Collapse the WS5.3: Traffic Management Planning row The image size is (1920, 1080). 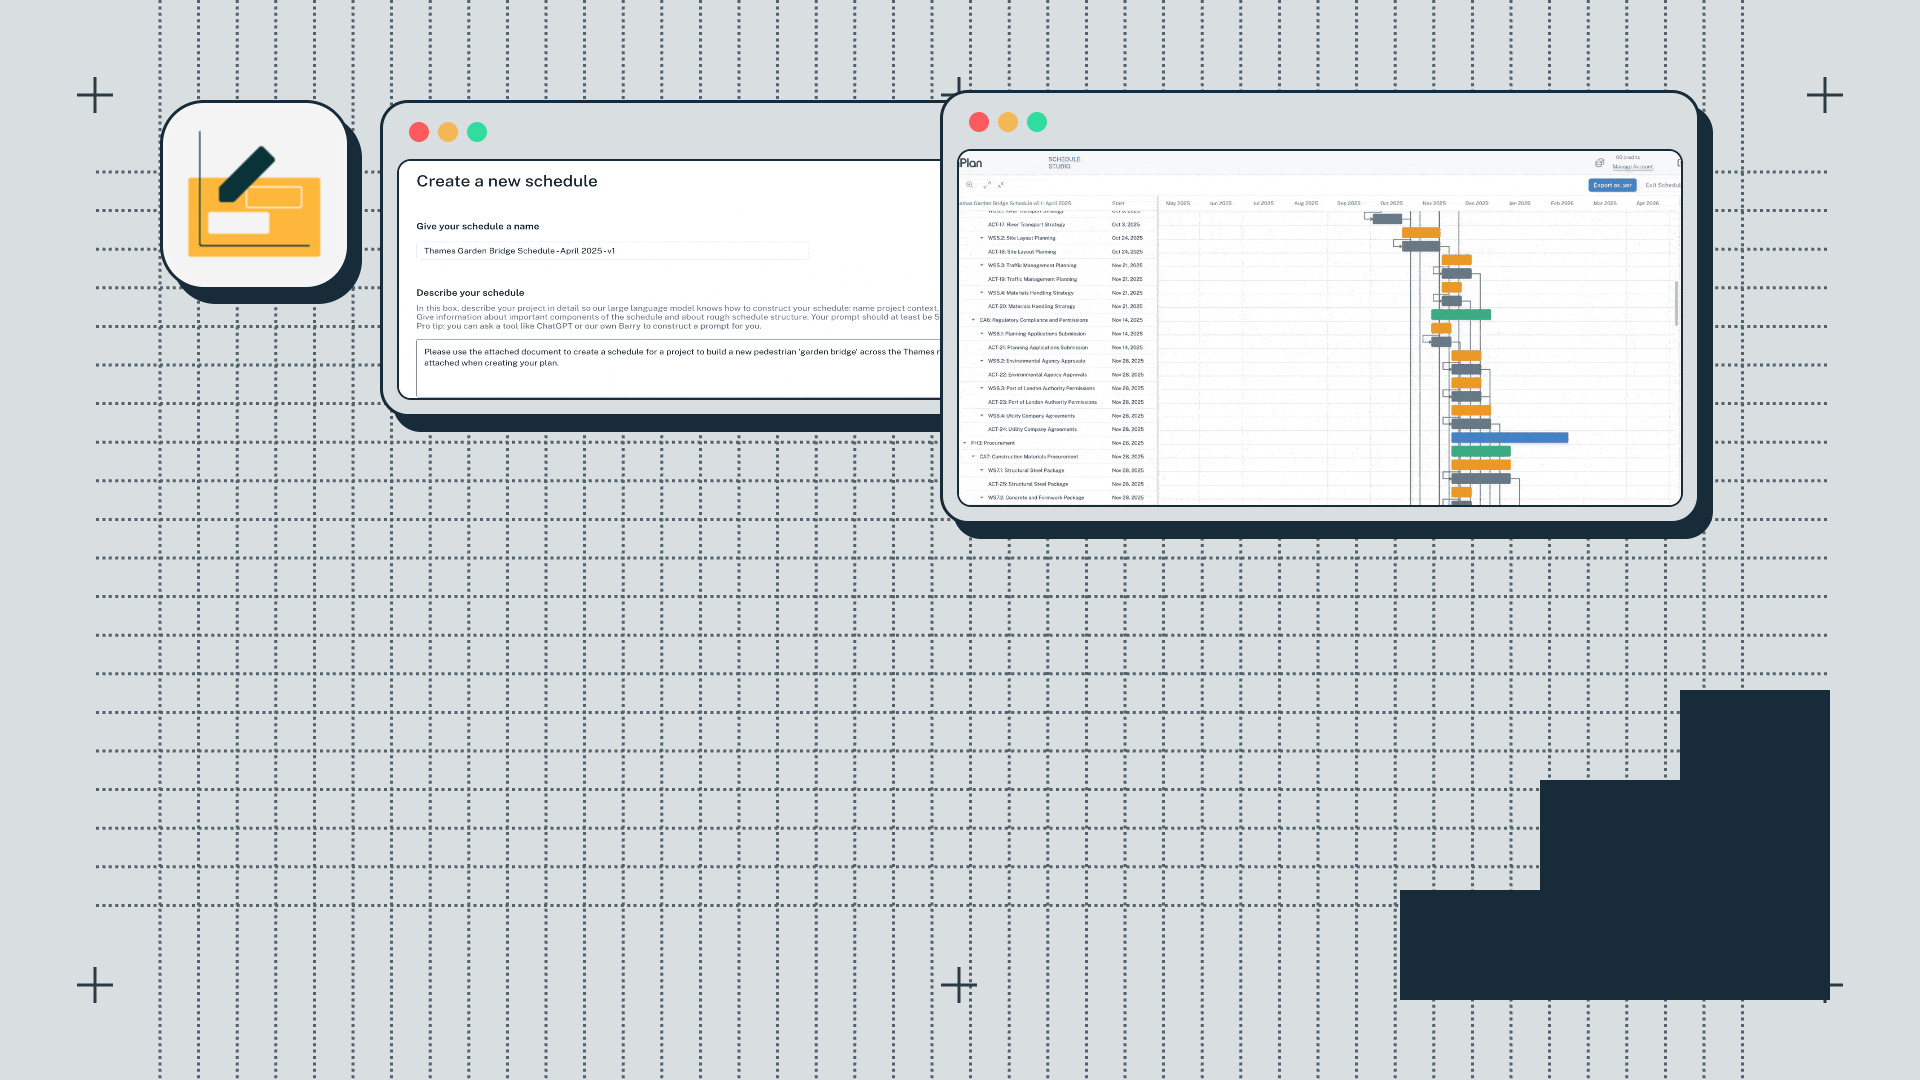(x=981, y=266)
